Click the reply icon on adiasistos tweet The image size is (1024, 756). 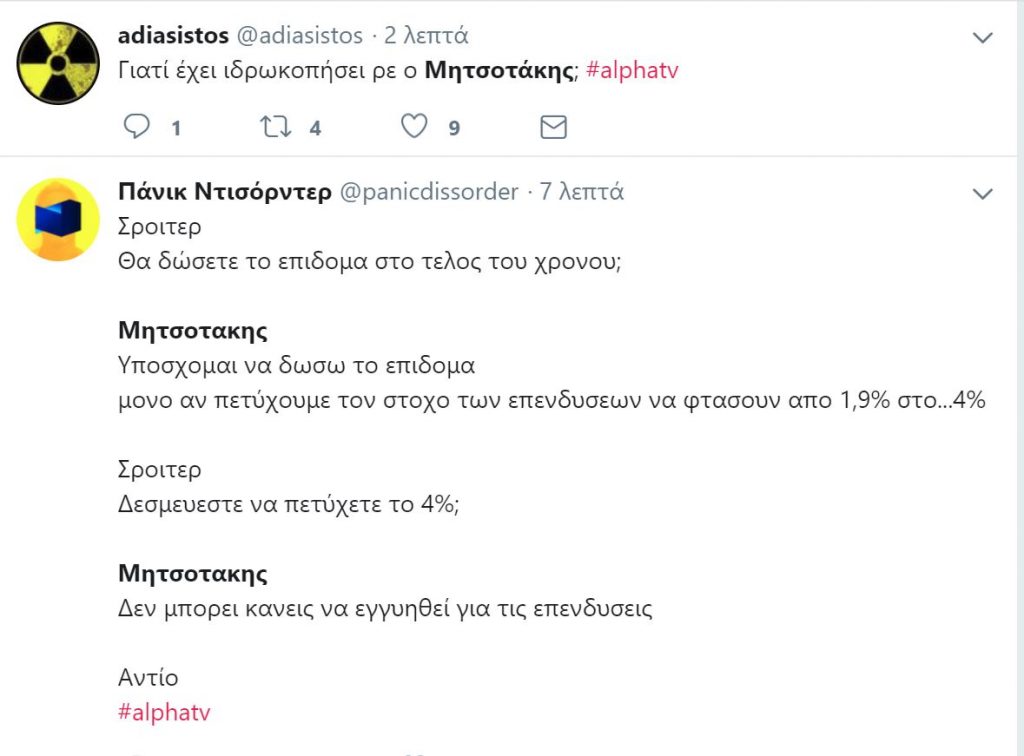(136, 127)
